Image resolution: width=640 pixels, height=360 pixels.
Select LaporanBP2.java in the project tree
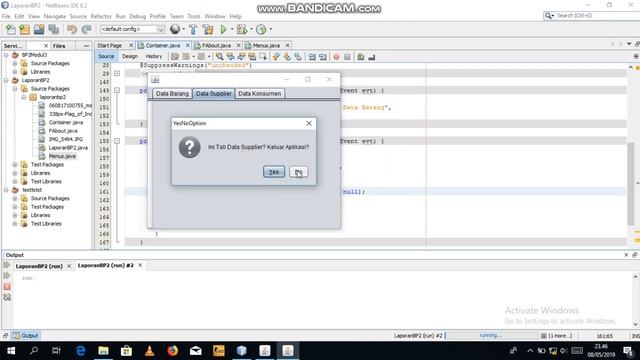click(68, 148)
